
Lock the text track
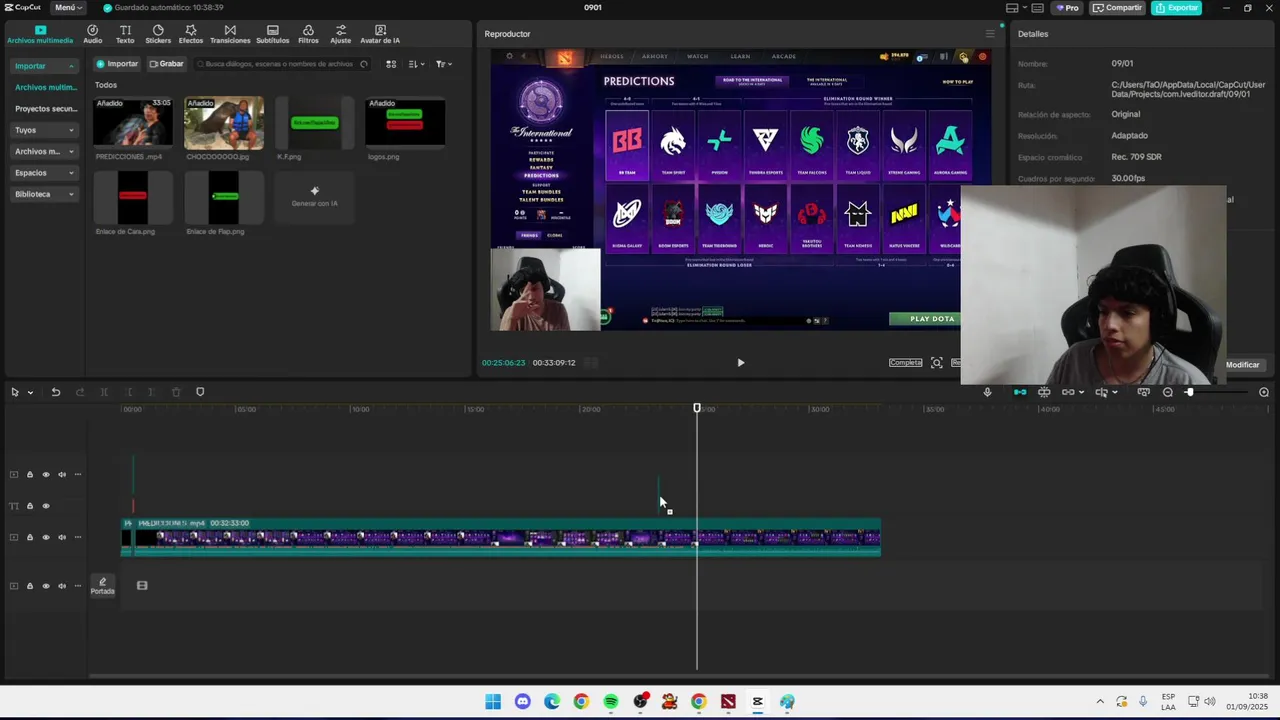29,506
